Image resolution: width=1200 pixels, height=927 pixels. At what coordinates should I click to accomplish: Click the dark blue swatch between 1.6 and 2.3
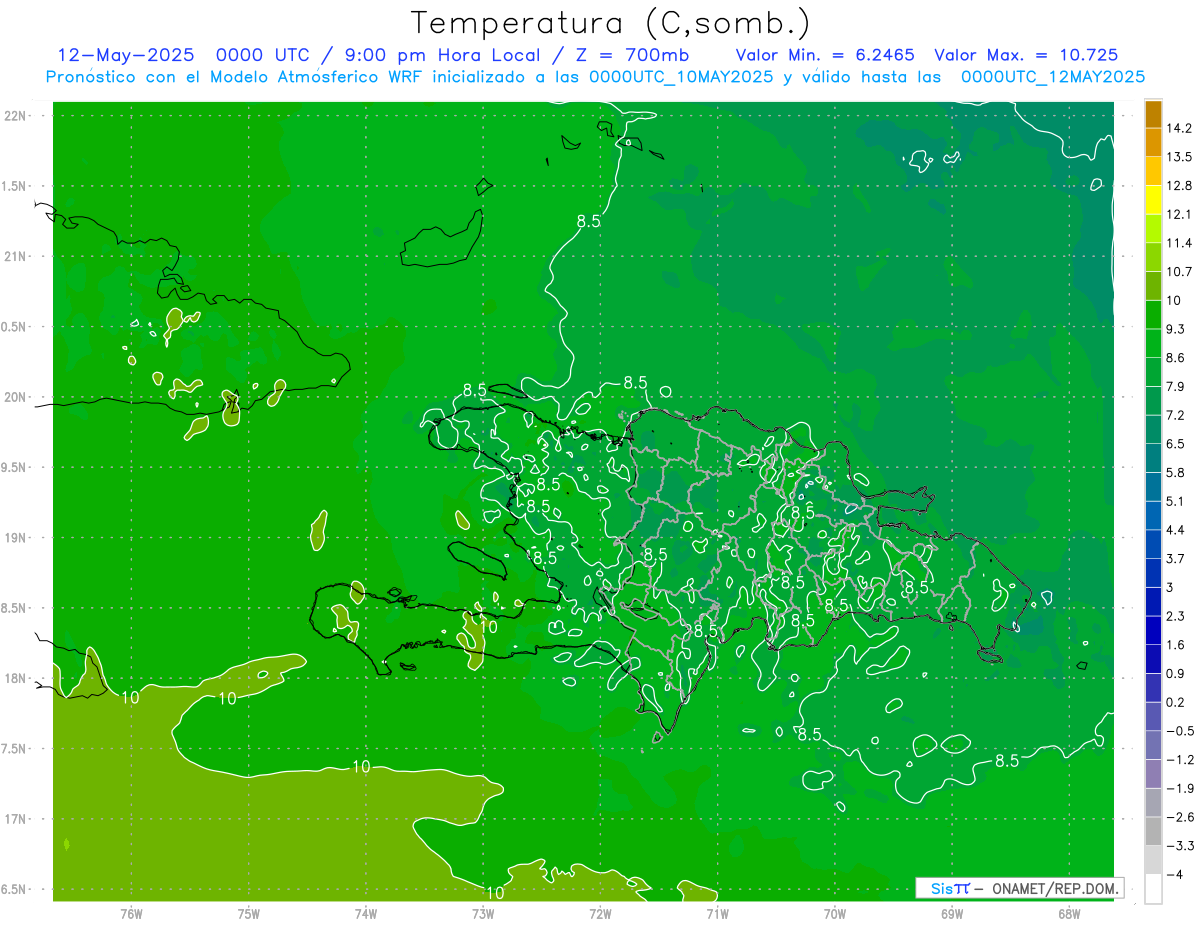tap(1153, 630)
